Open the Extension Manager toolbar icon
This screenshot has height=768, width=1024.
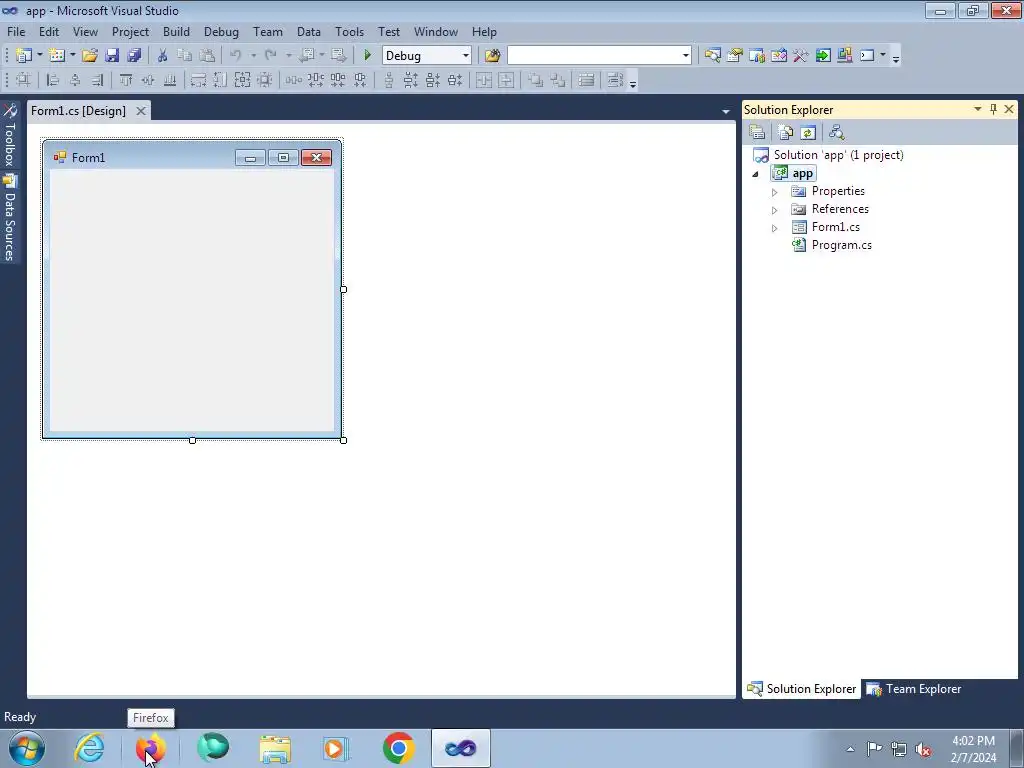[x=844, y=56]
